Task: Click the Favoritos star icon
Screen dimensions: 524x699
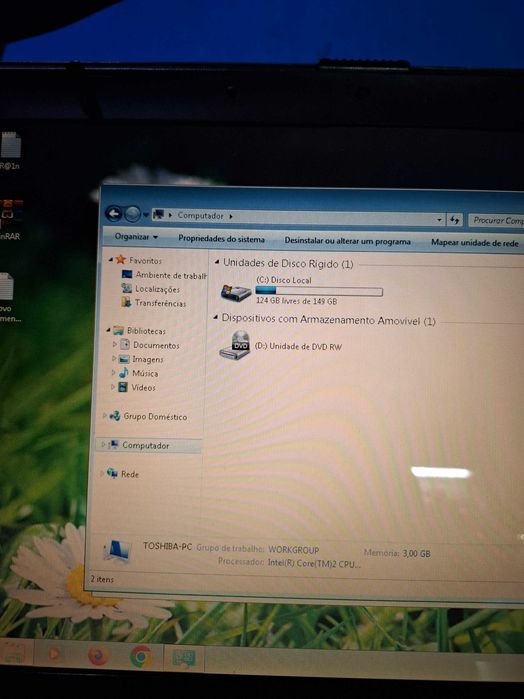Action: 120,259
